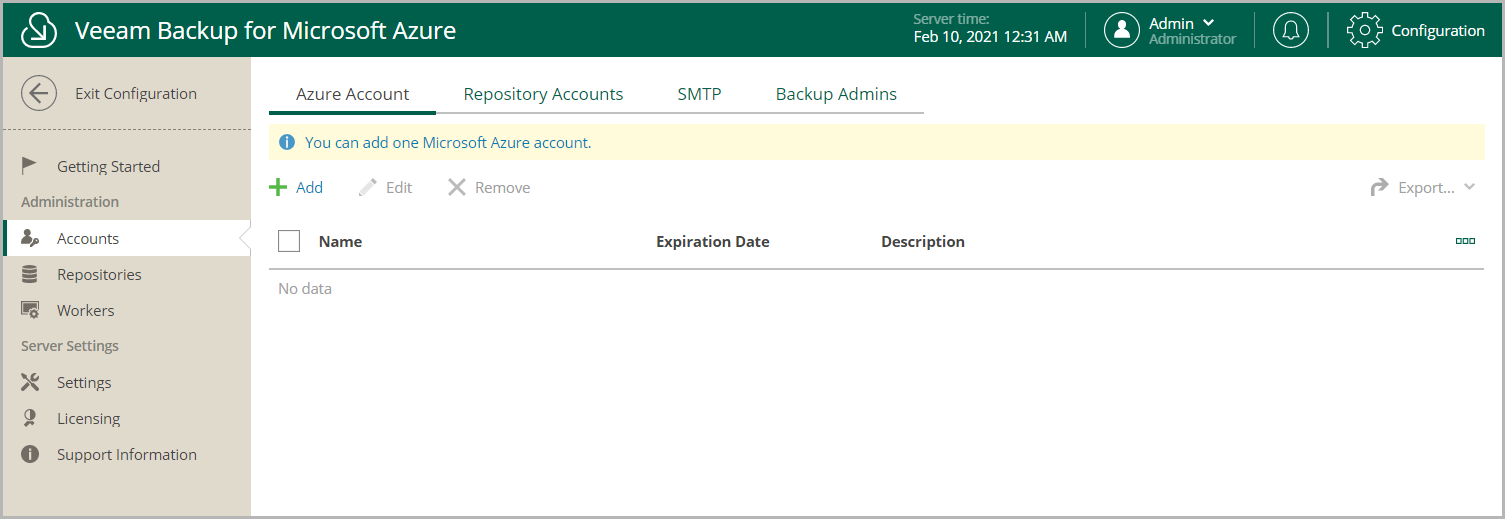Click the green plus Add icon
This screenshot has height=519, width=1505.
coord(278,187)
